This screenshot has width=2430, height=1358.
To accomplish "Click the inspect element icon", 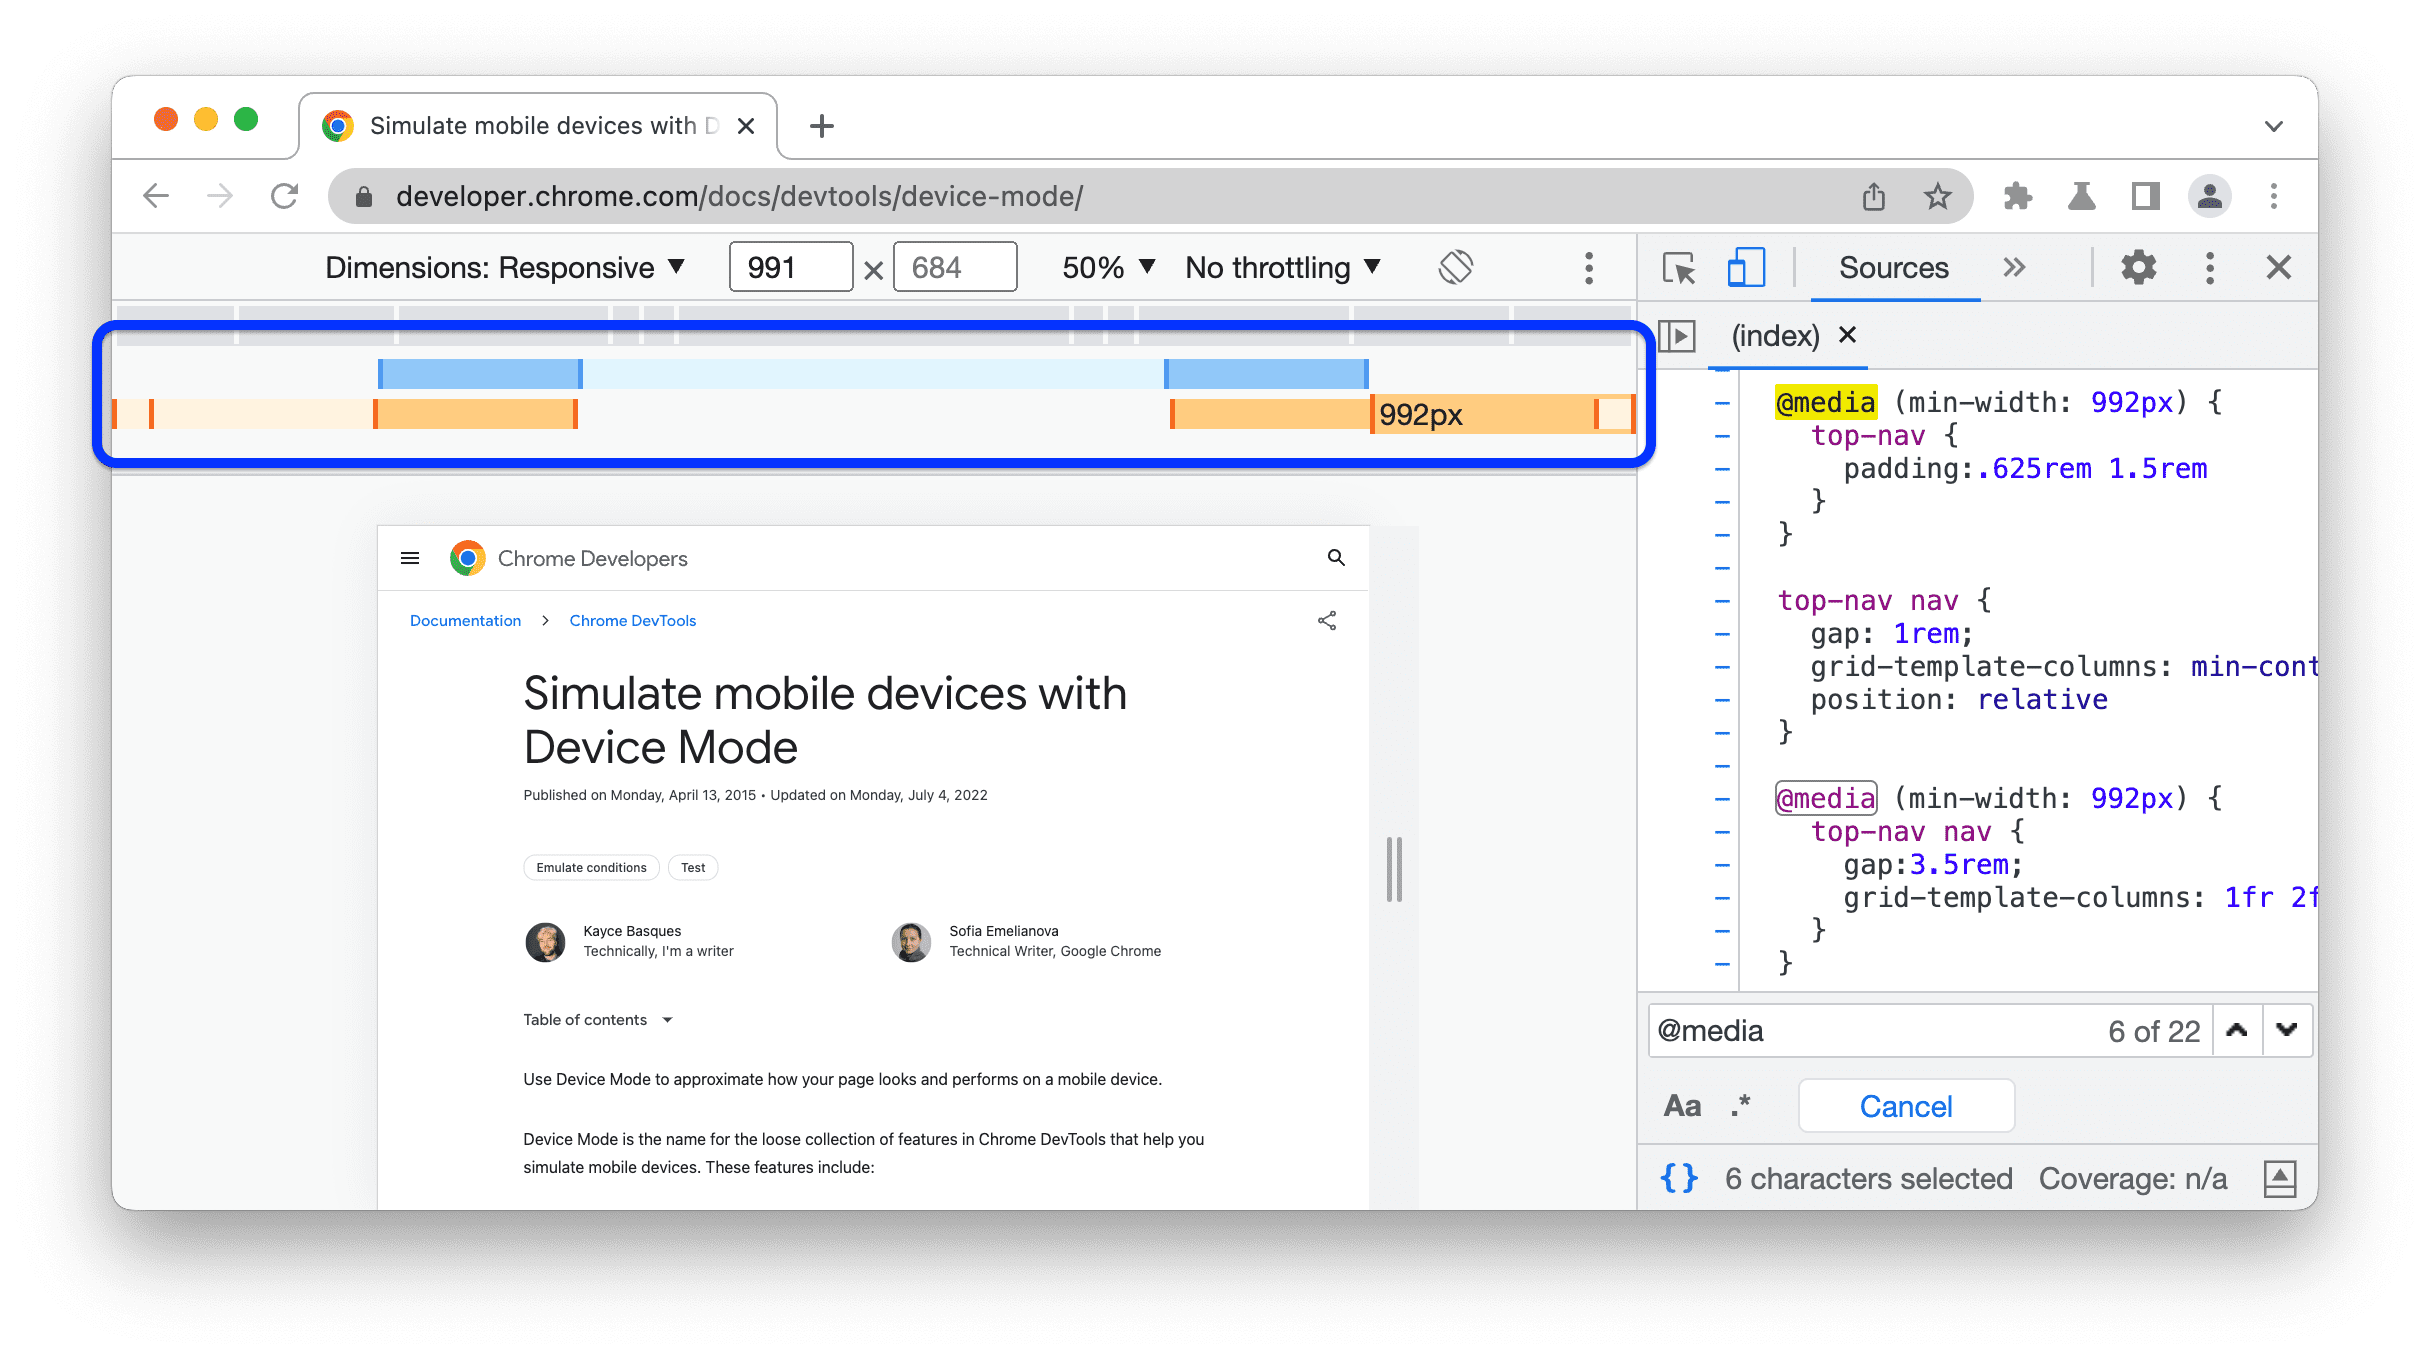I will pos(1677,269).
